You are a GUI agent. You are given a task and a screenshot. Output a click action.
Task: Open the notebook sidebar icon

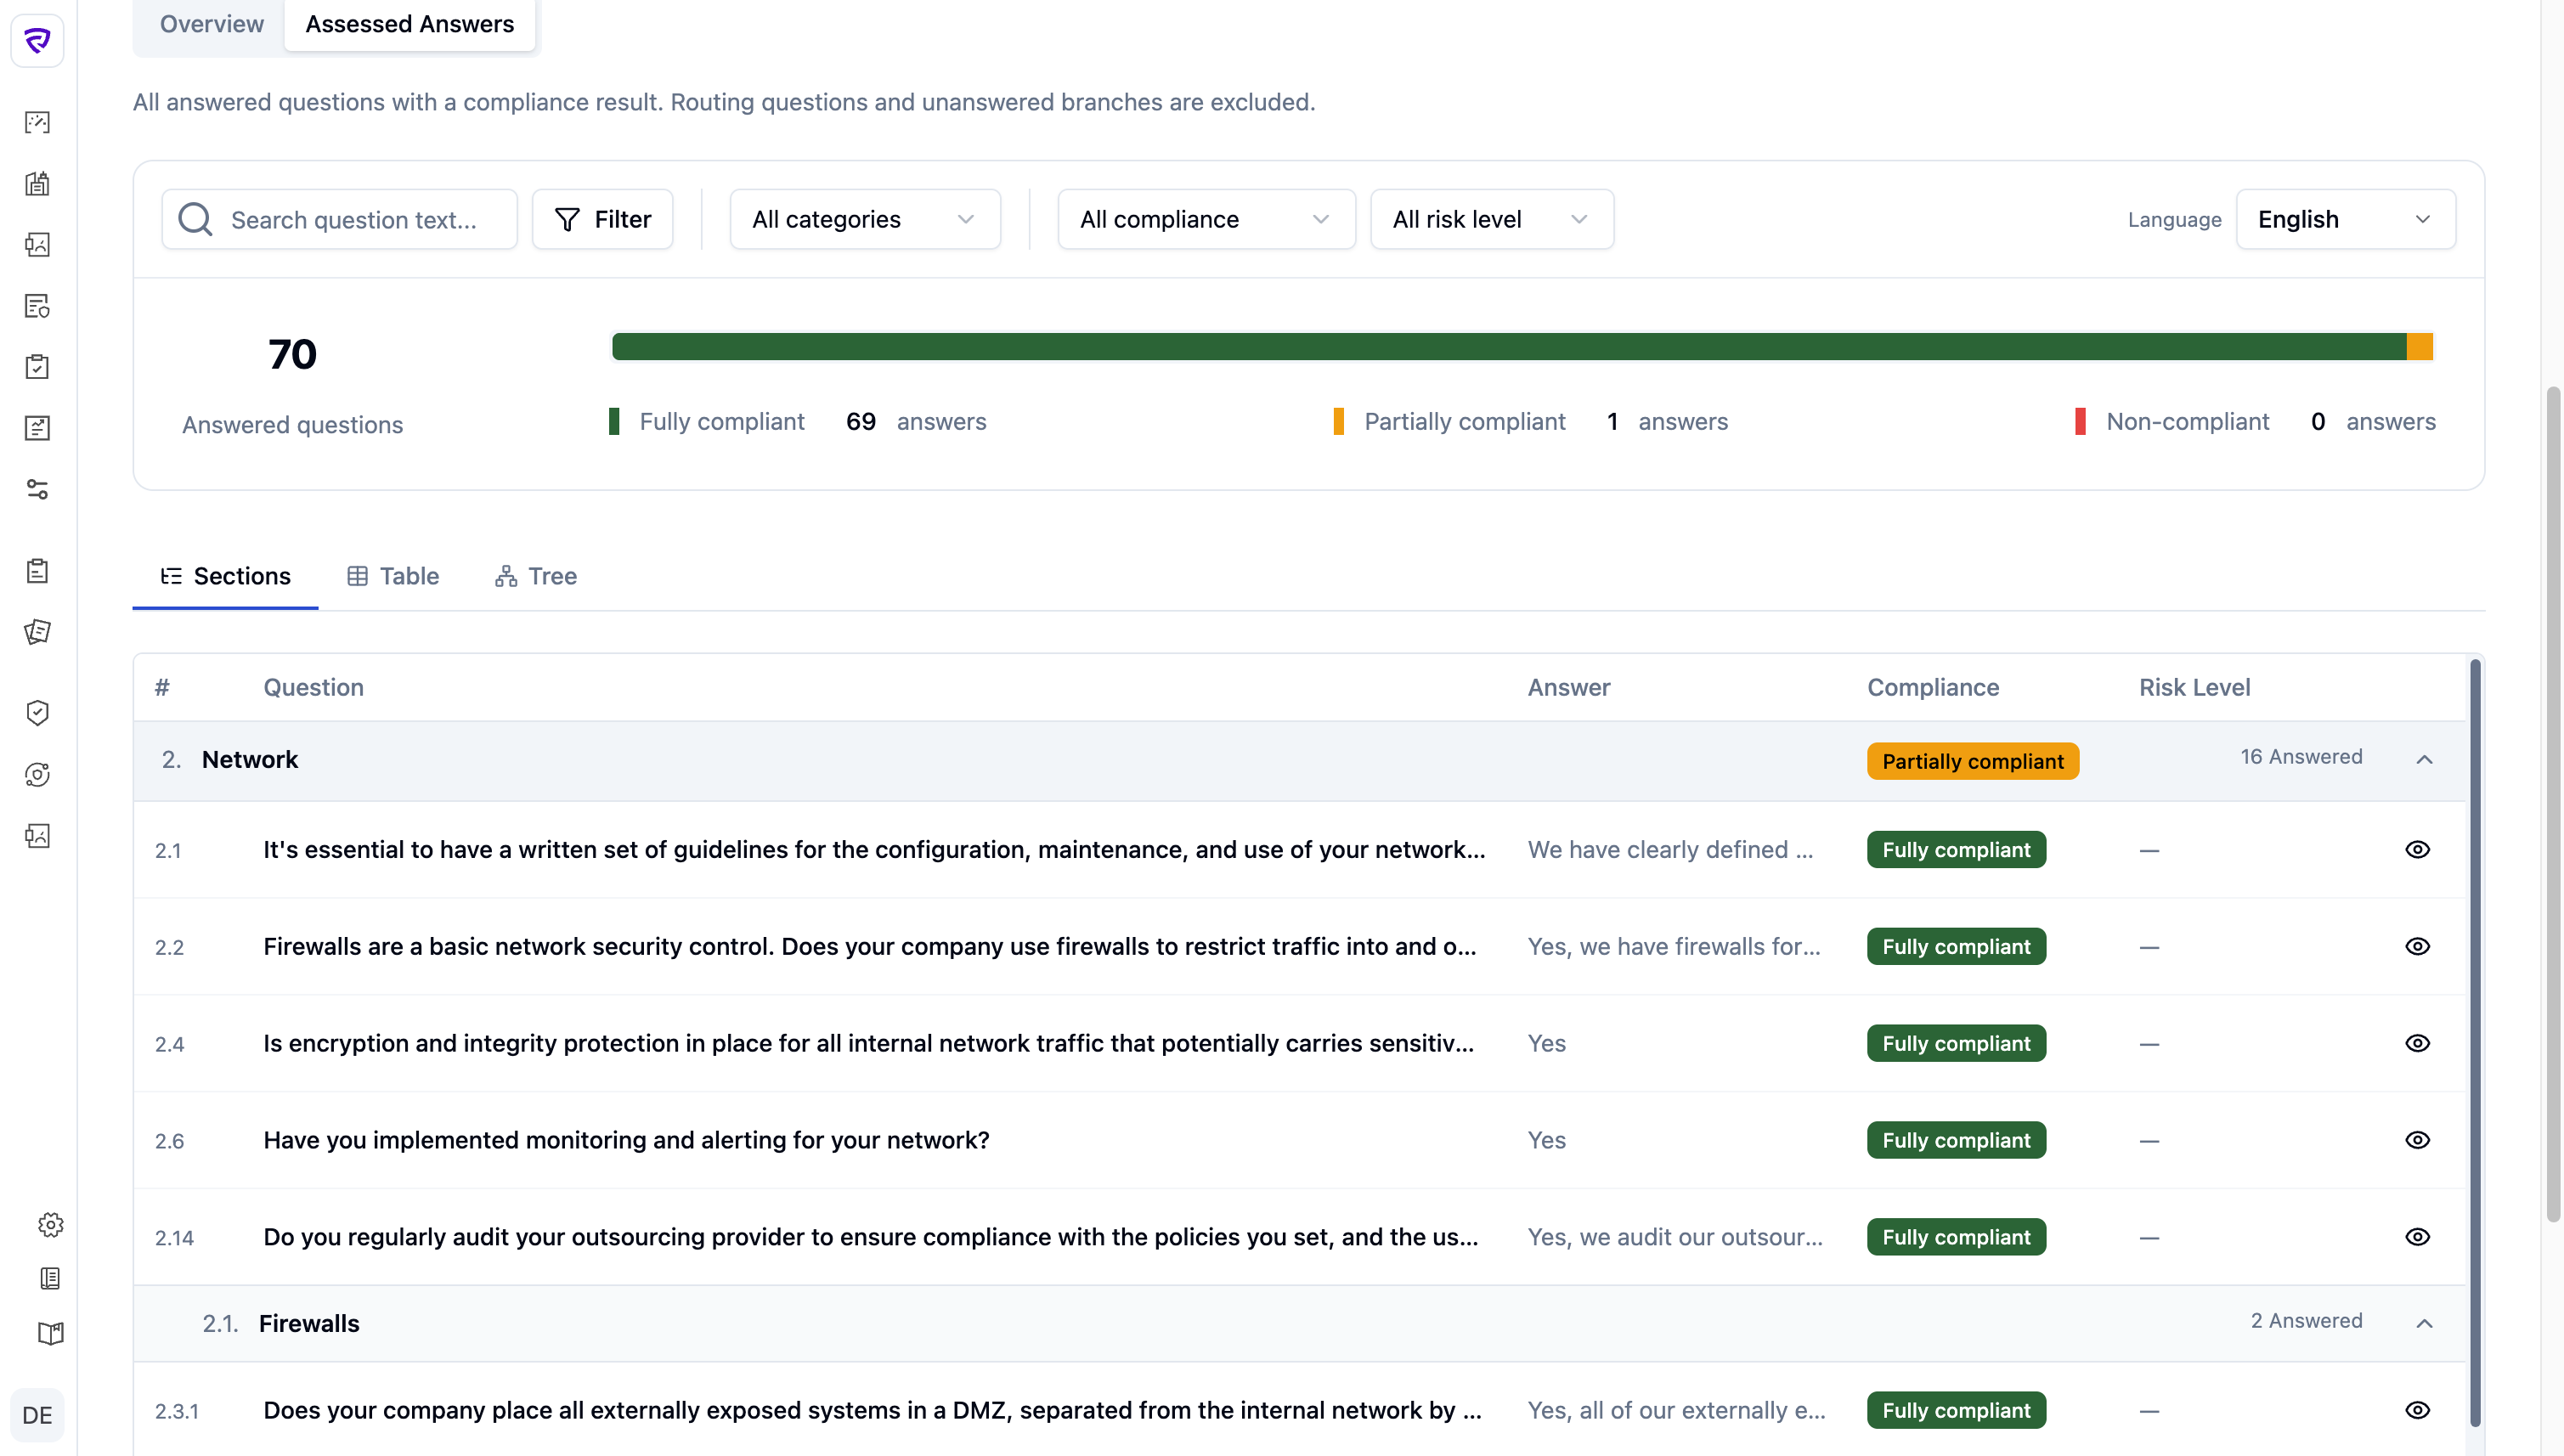point(50,1278)
